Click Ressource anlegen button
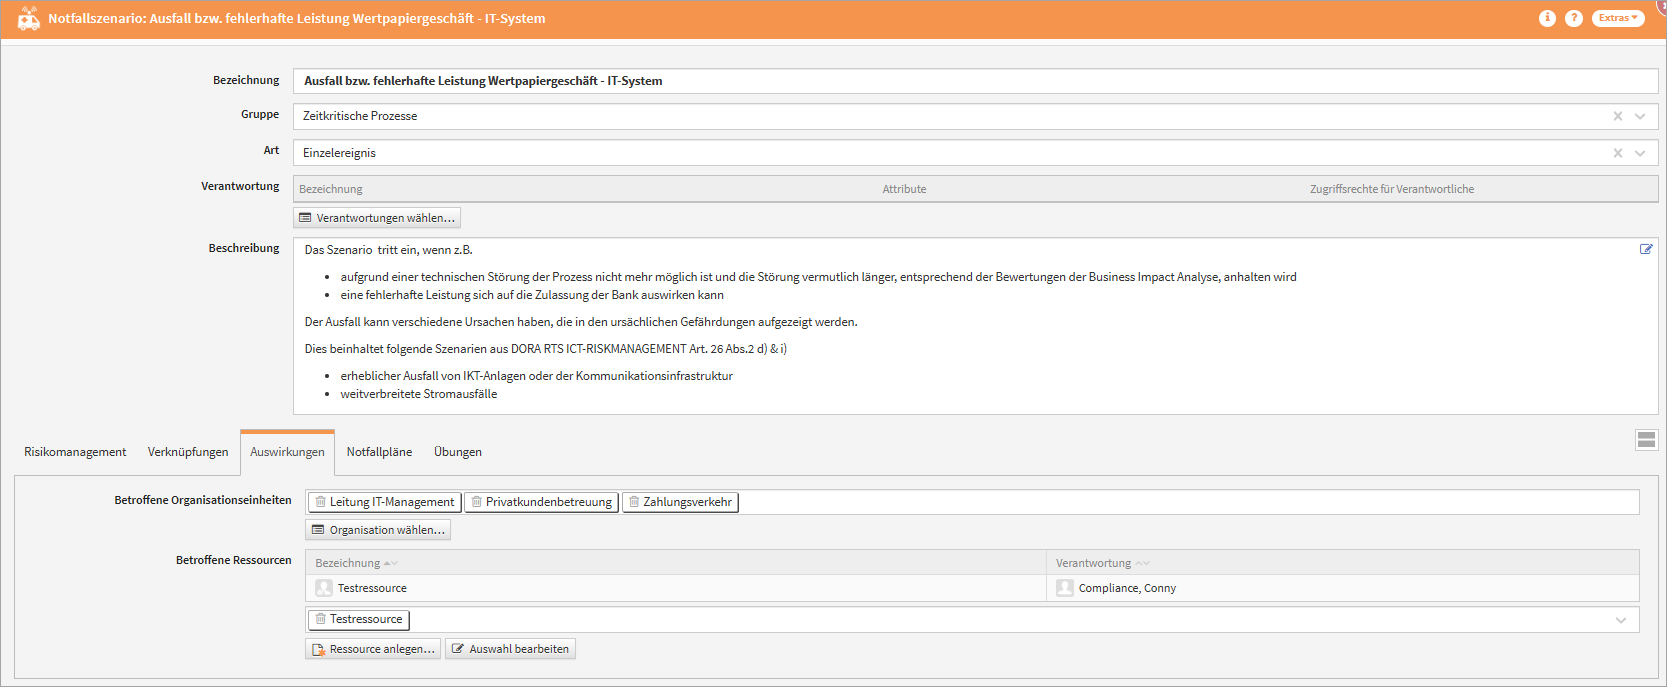Image resolution: width=1667 pixels, height=687 pixels. [x=373, y=649]
